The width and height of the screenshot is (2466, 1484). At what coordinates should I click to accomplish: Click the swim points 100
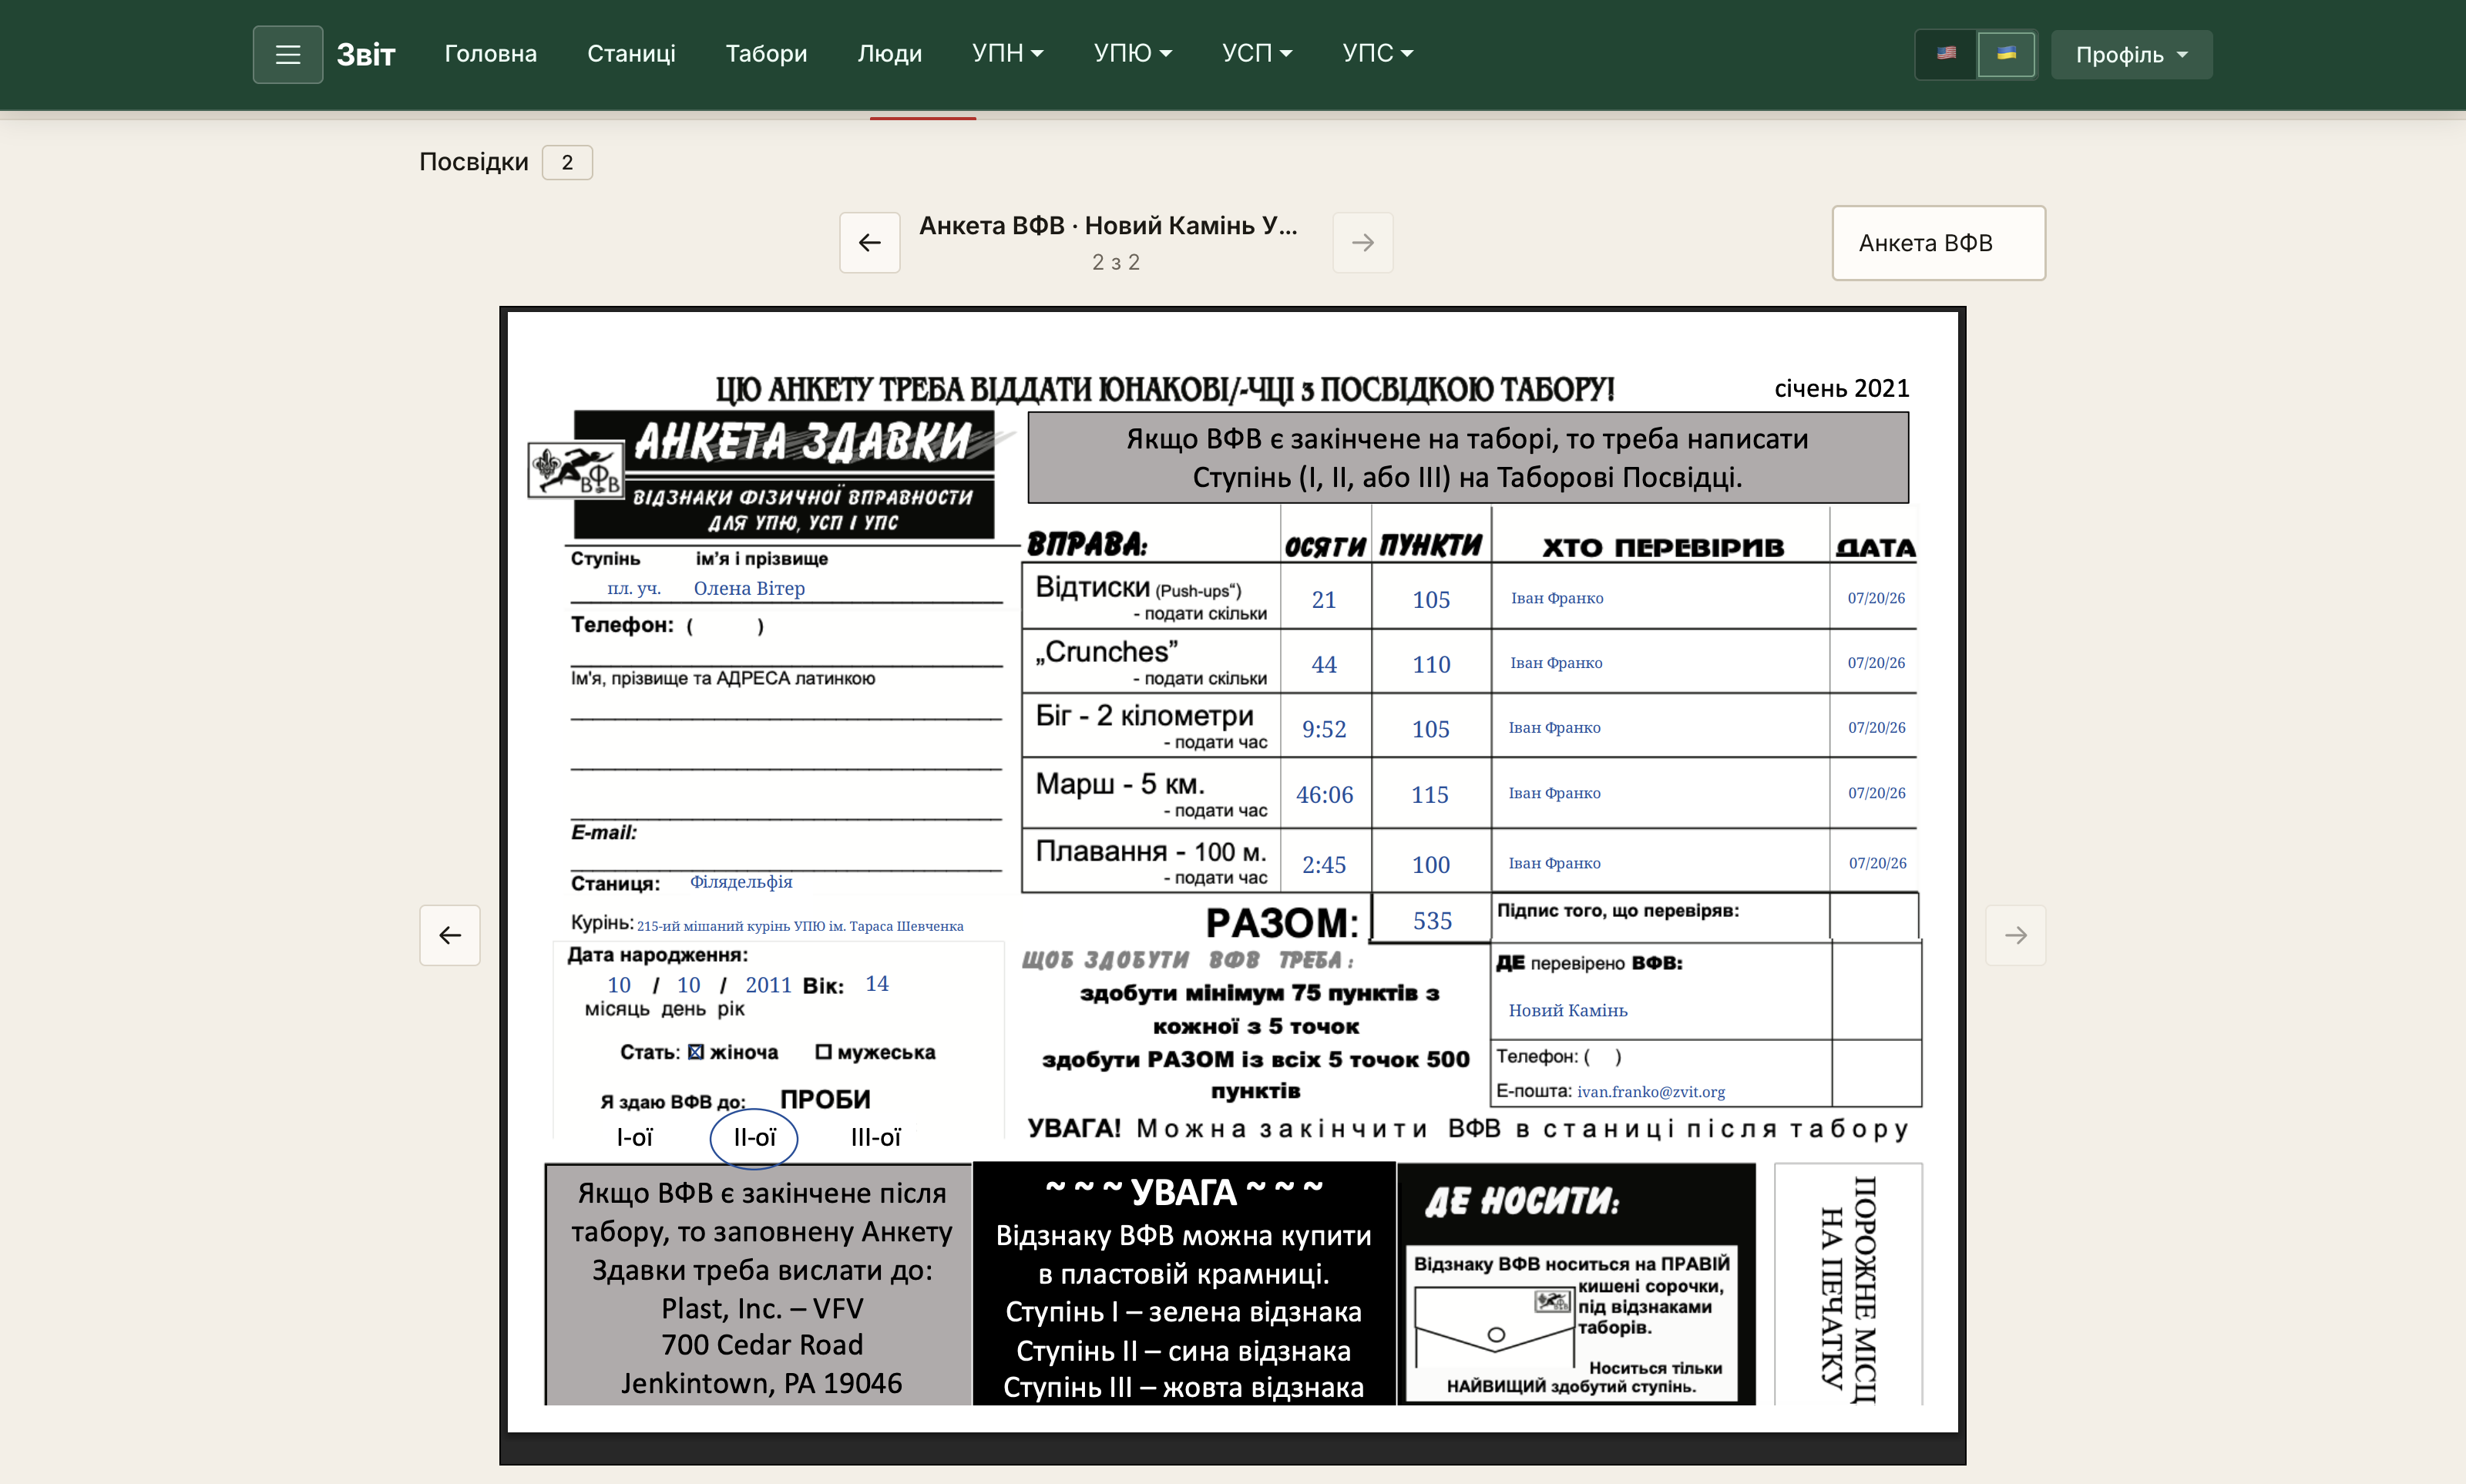1430,864
